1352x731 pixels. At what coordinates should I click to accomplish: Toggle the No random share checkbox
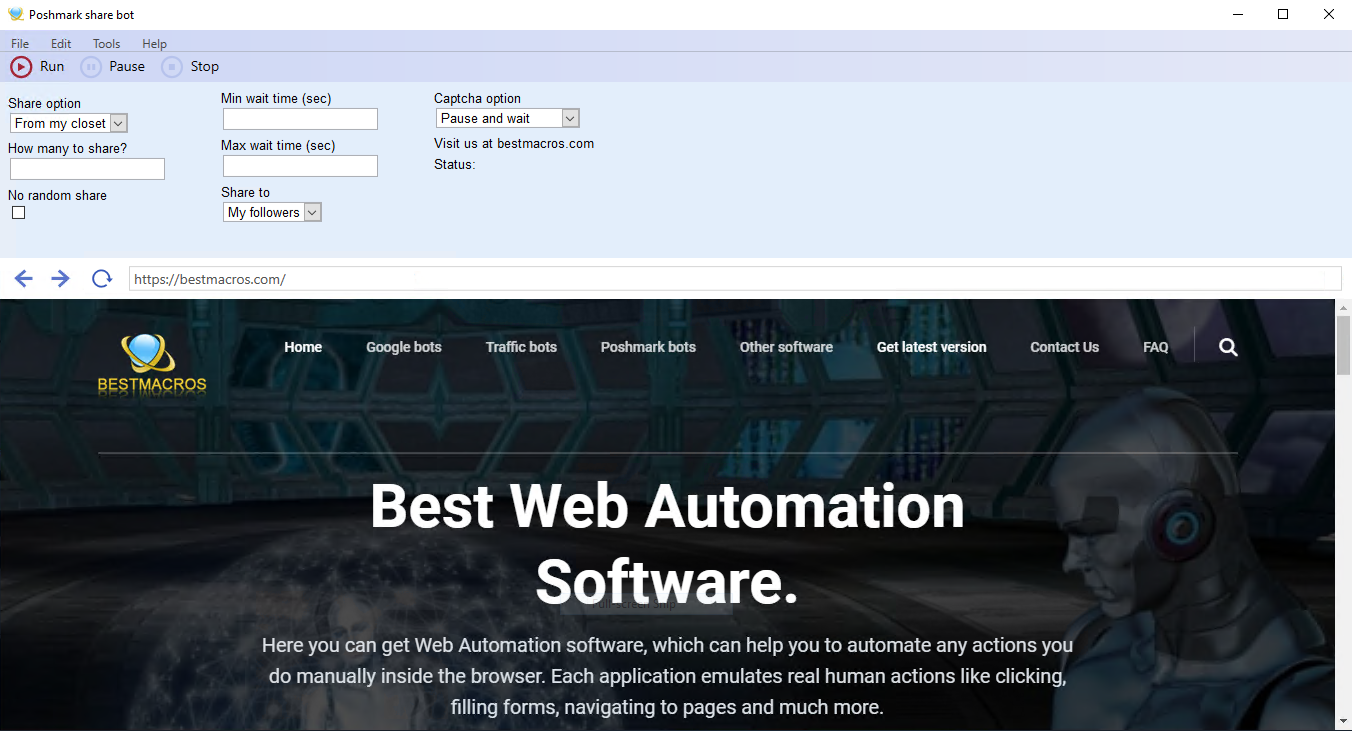(x=18, y=213)
